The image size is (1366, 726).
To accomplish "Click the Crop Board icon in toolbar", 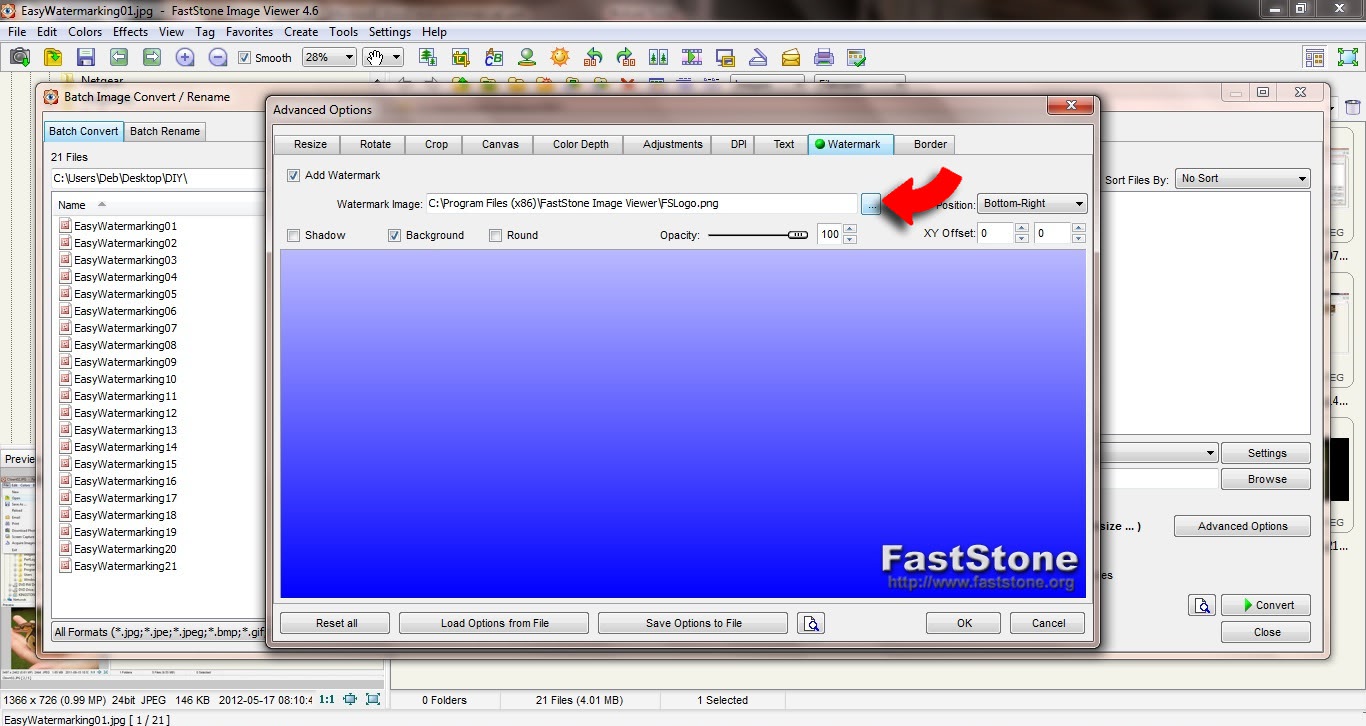I will click(461, 57).
